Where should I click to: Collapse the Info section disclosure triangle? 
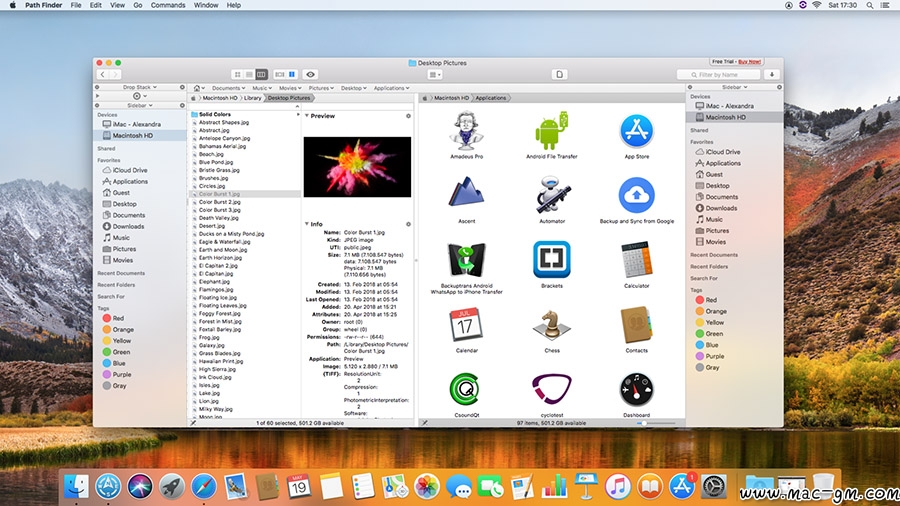[x=307, y=224]
